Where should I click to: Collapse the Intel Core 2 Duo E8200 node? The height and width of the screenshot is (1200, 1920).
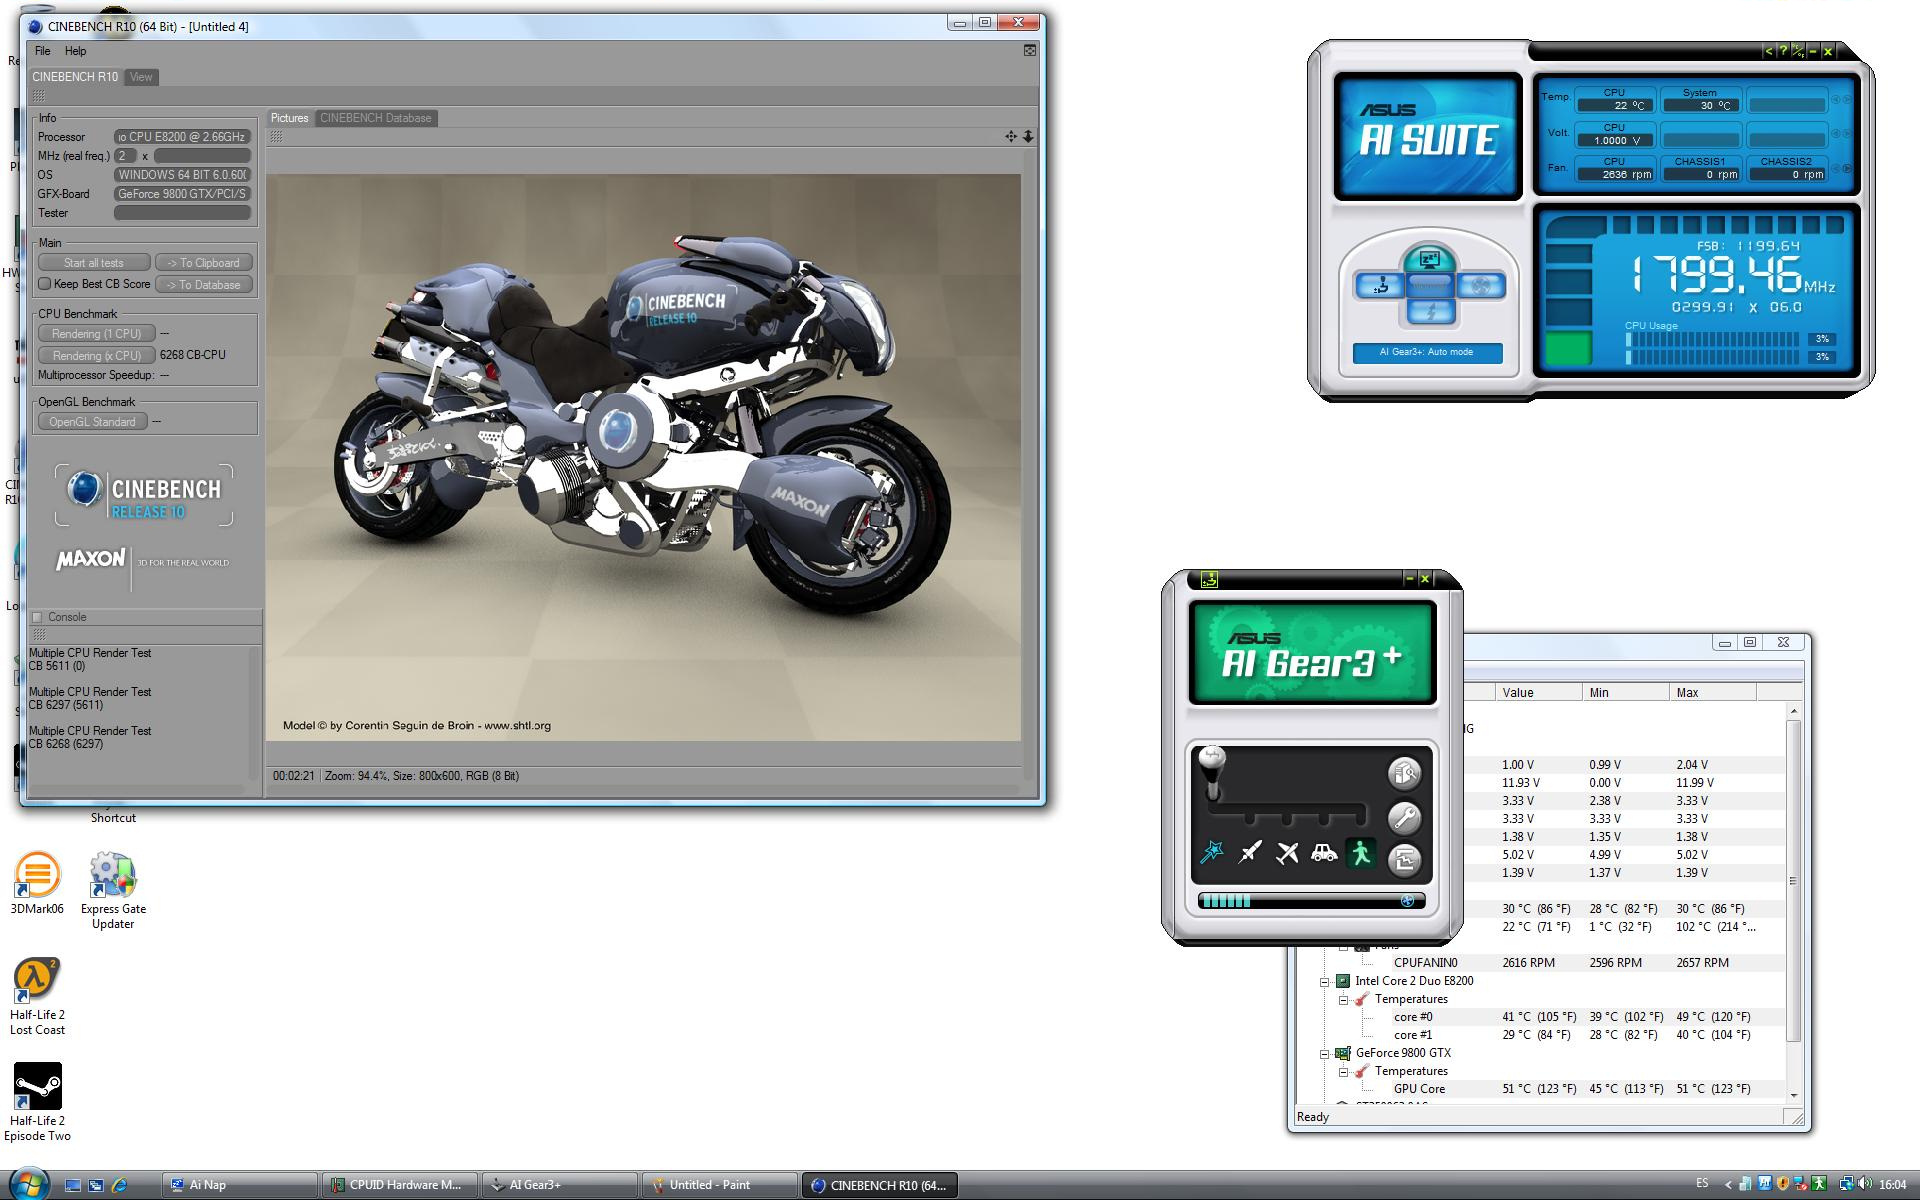1325,981
